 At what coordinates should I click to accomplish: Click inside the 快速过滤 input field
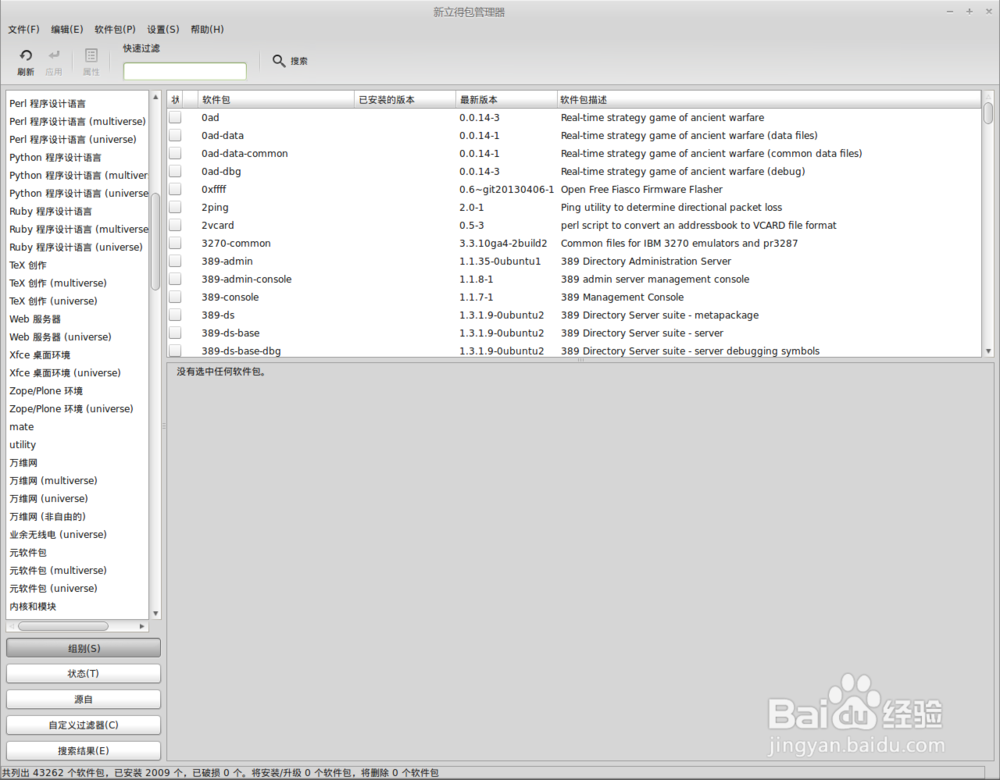point(185,71)
